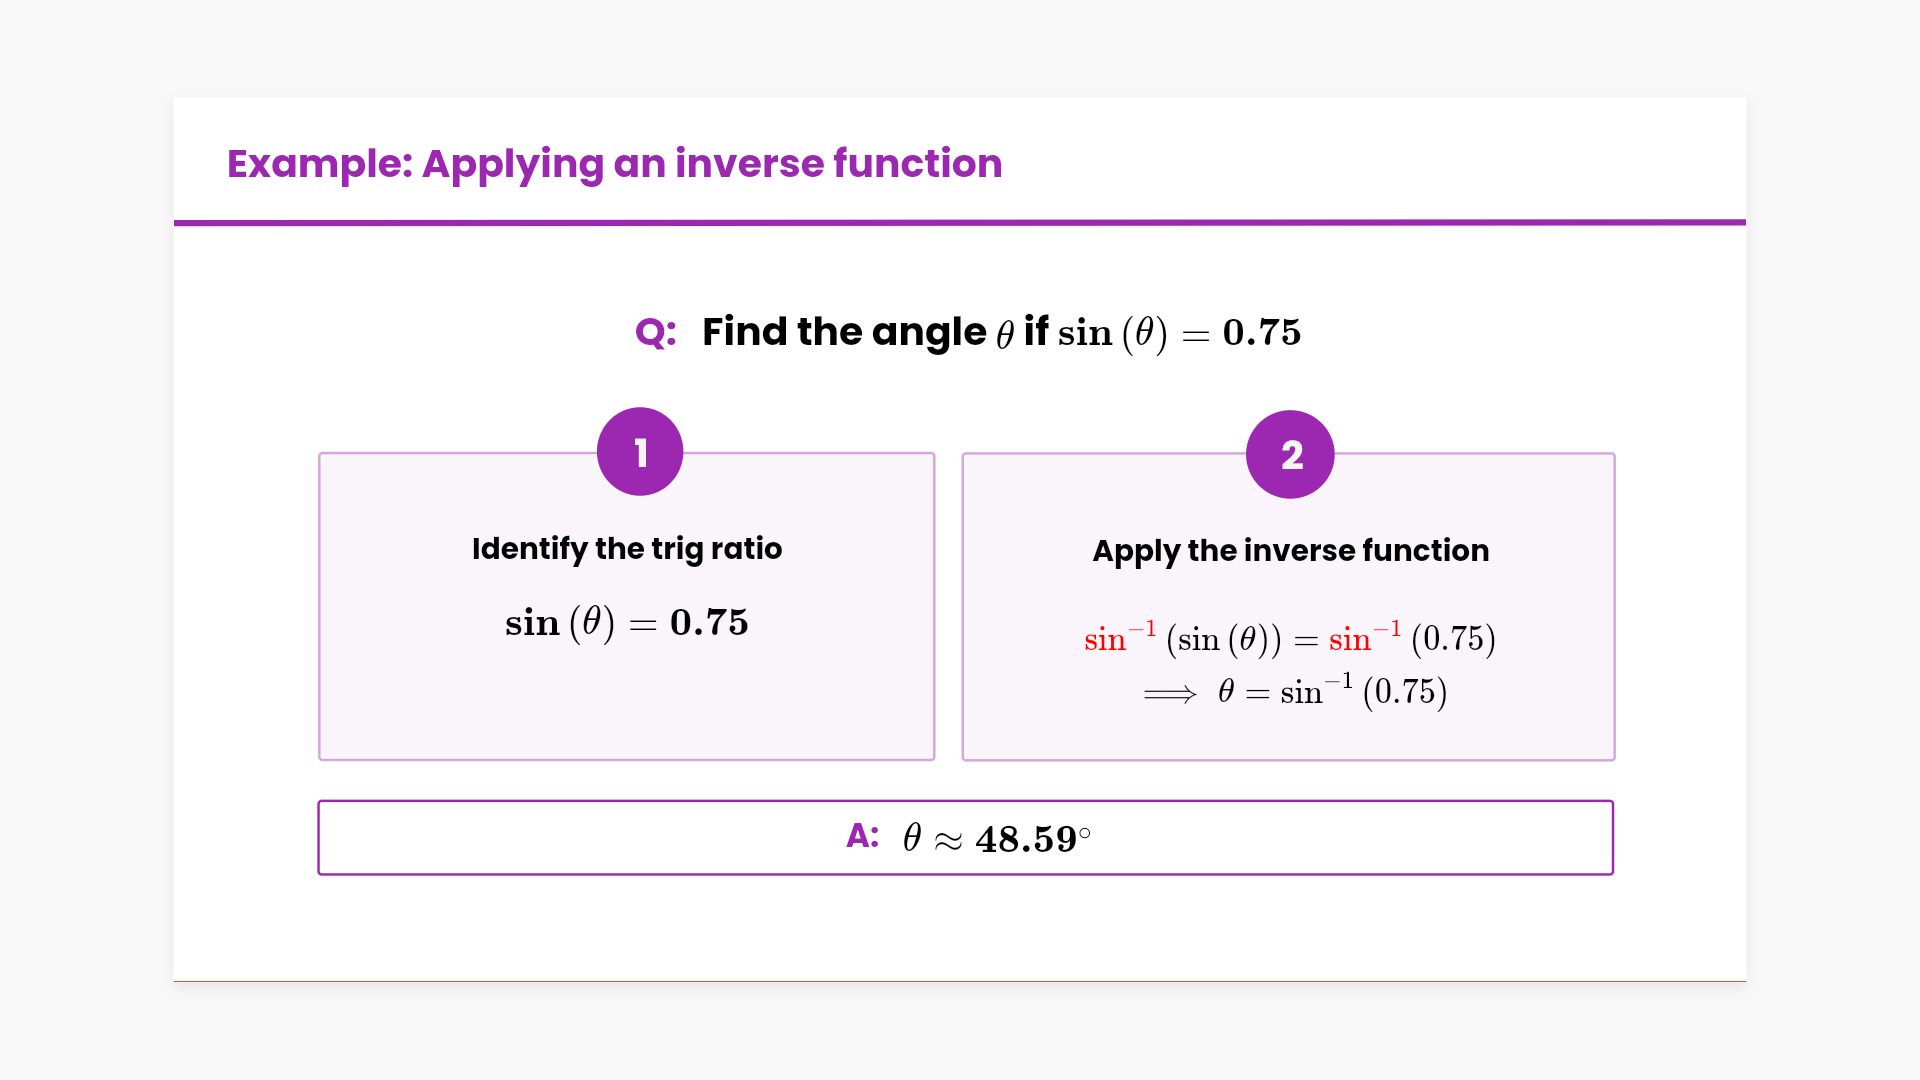Viewport: 1920px width, 1080px height.
Task: Select the slide title "Example: Applying an inverse function"
Action: pos(614,163)
